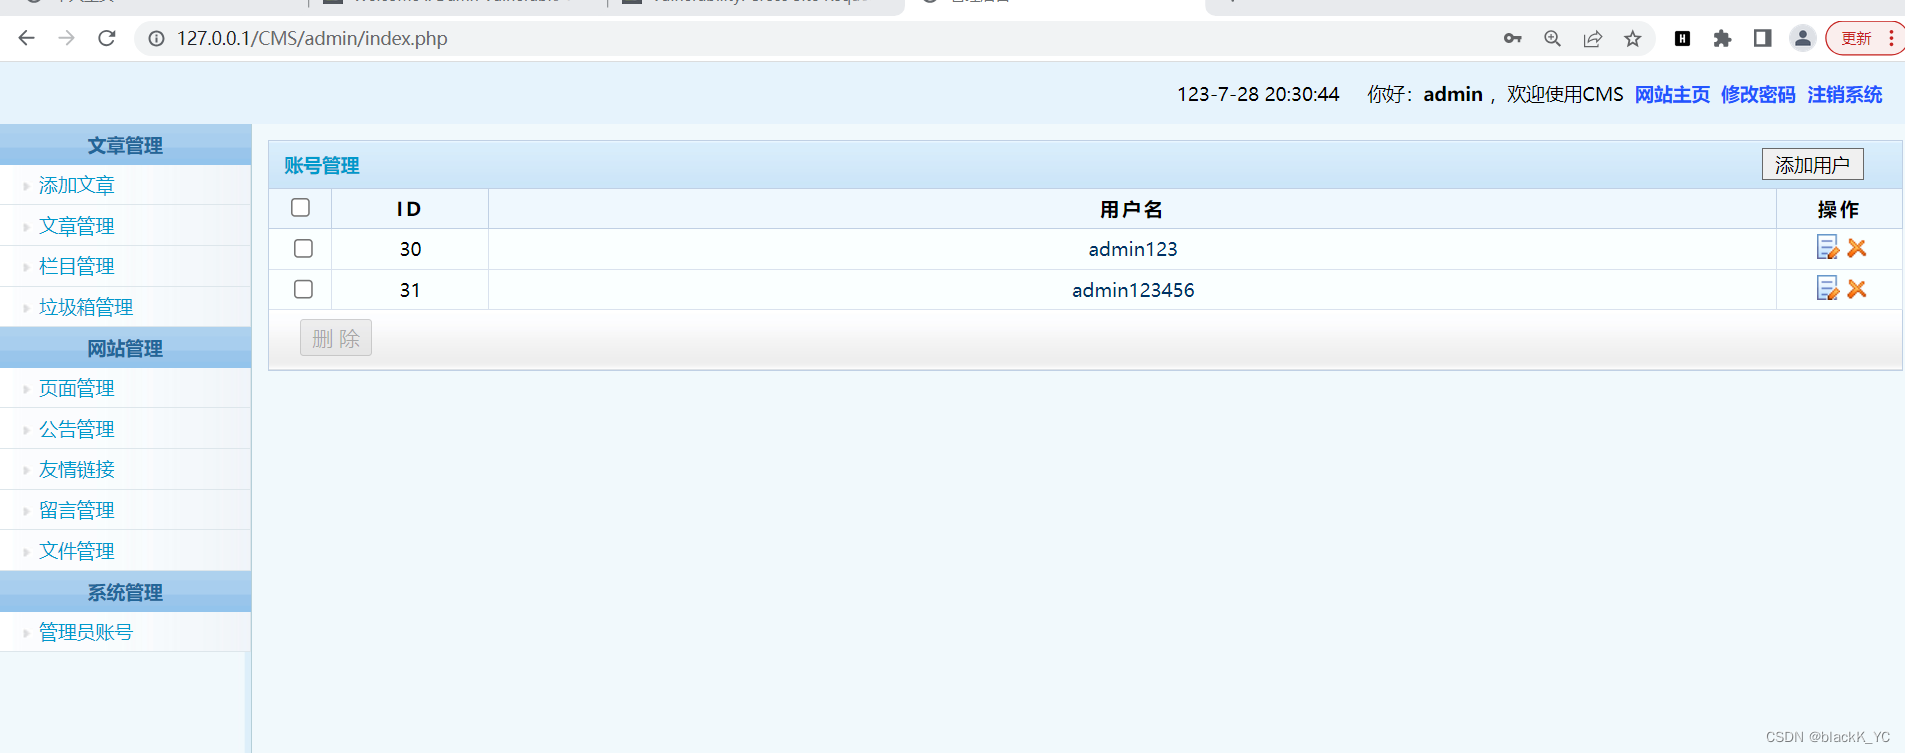This screenshot has height=753, width=1905.
Task: Open 垃圾箱管理 in sidebar
Action: point(86,307)
